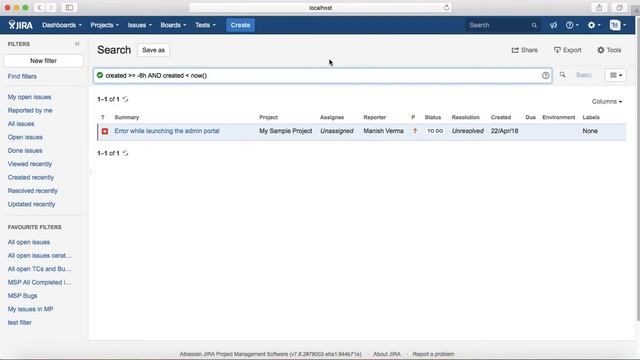Sort by Summary column header
This screenshot has width=640, height=360.
click(127, 118)
